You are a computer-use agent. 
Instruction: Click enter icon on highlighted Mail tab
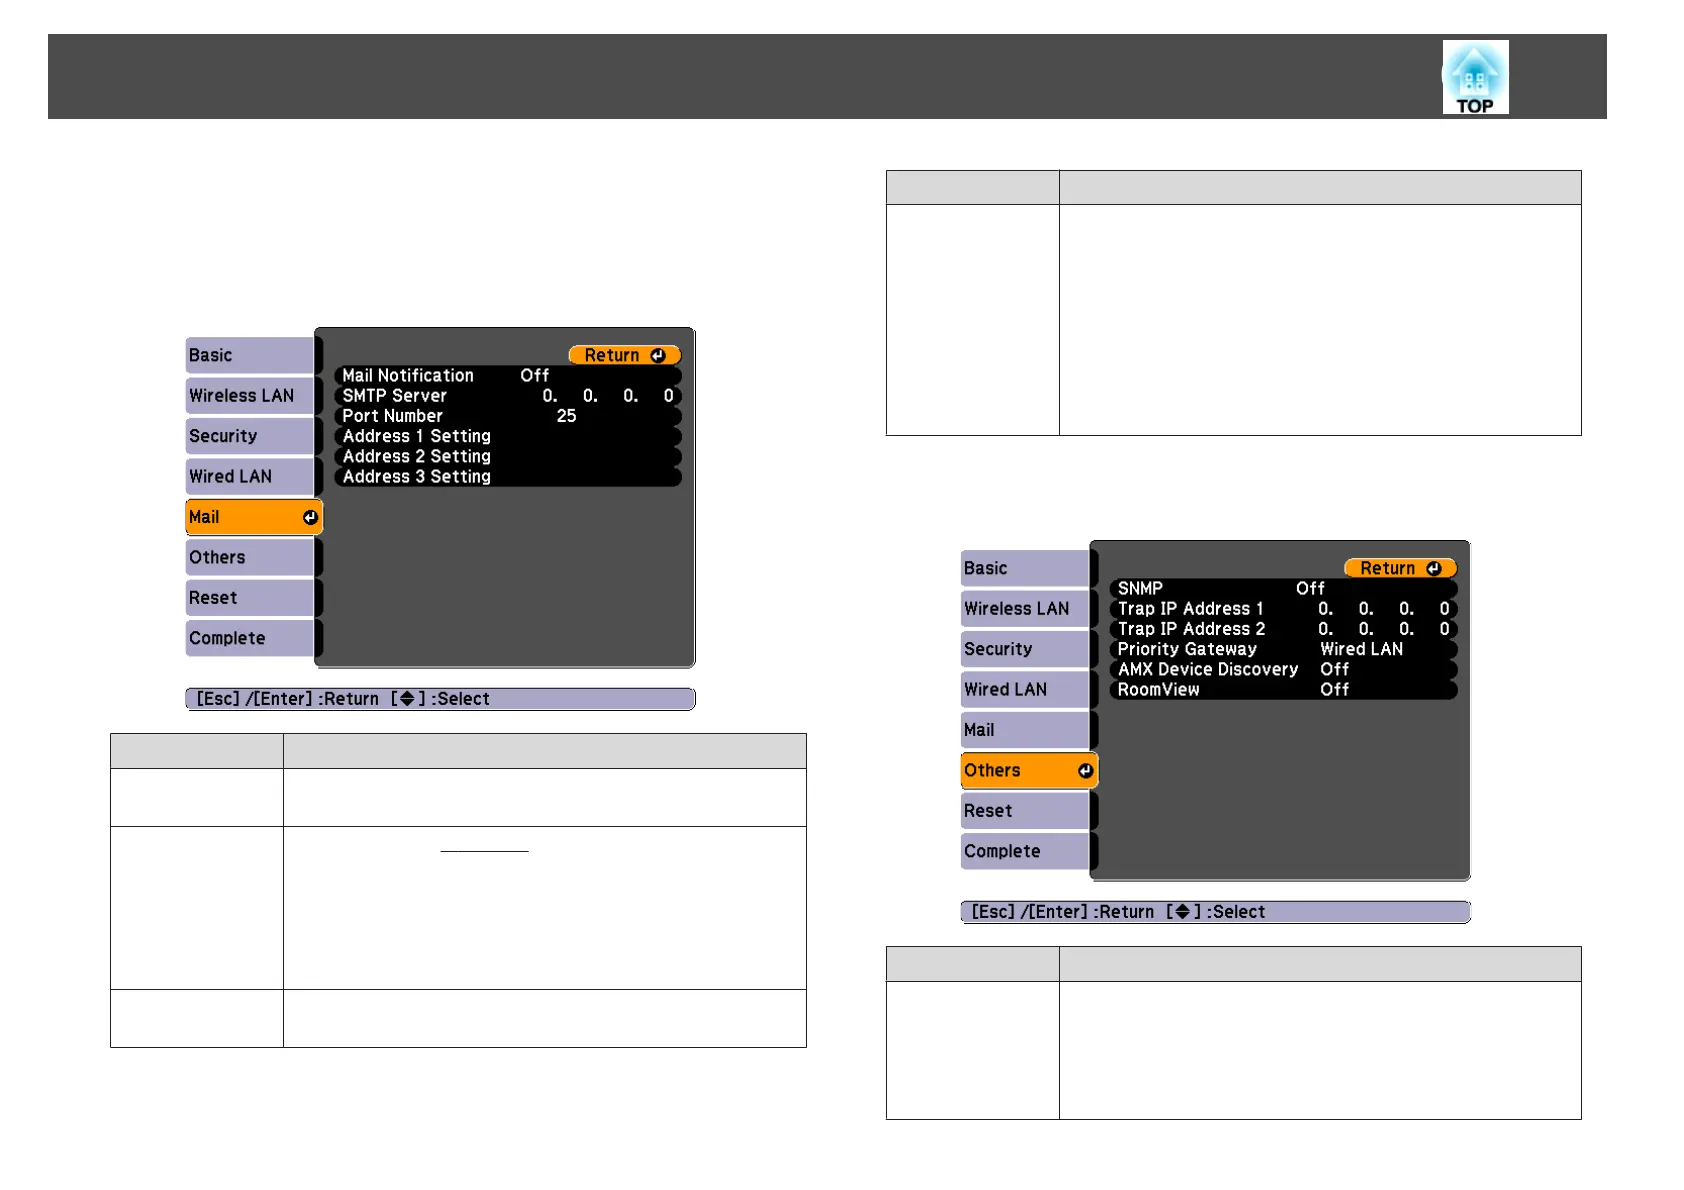310,517
